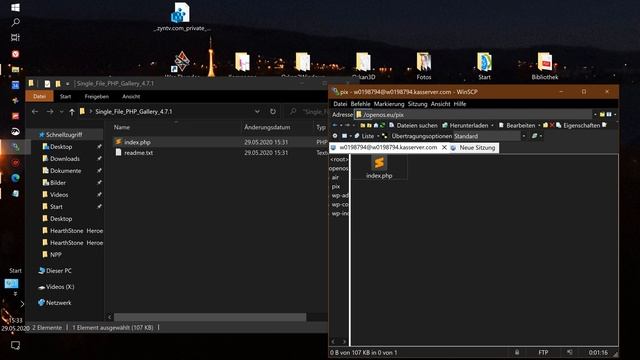This screenshot has width=640, height=360.
Task: Click WinSCP settings gear icon
Action: tap(335, 136)
